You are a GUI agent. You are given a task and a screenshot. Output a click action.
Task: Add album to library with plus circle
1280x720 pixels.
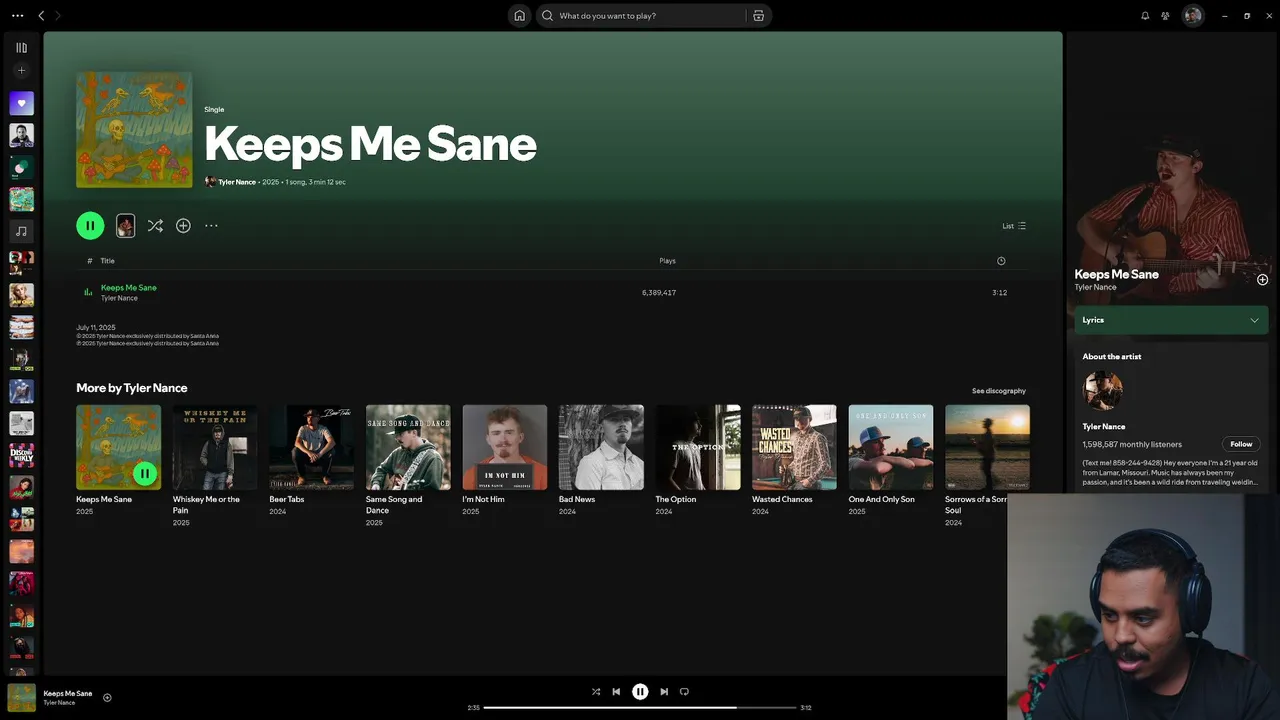tap(183, 226)
